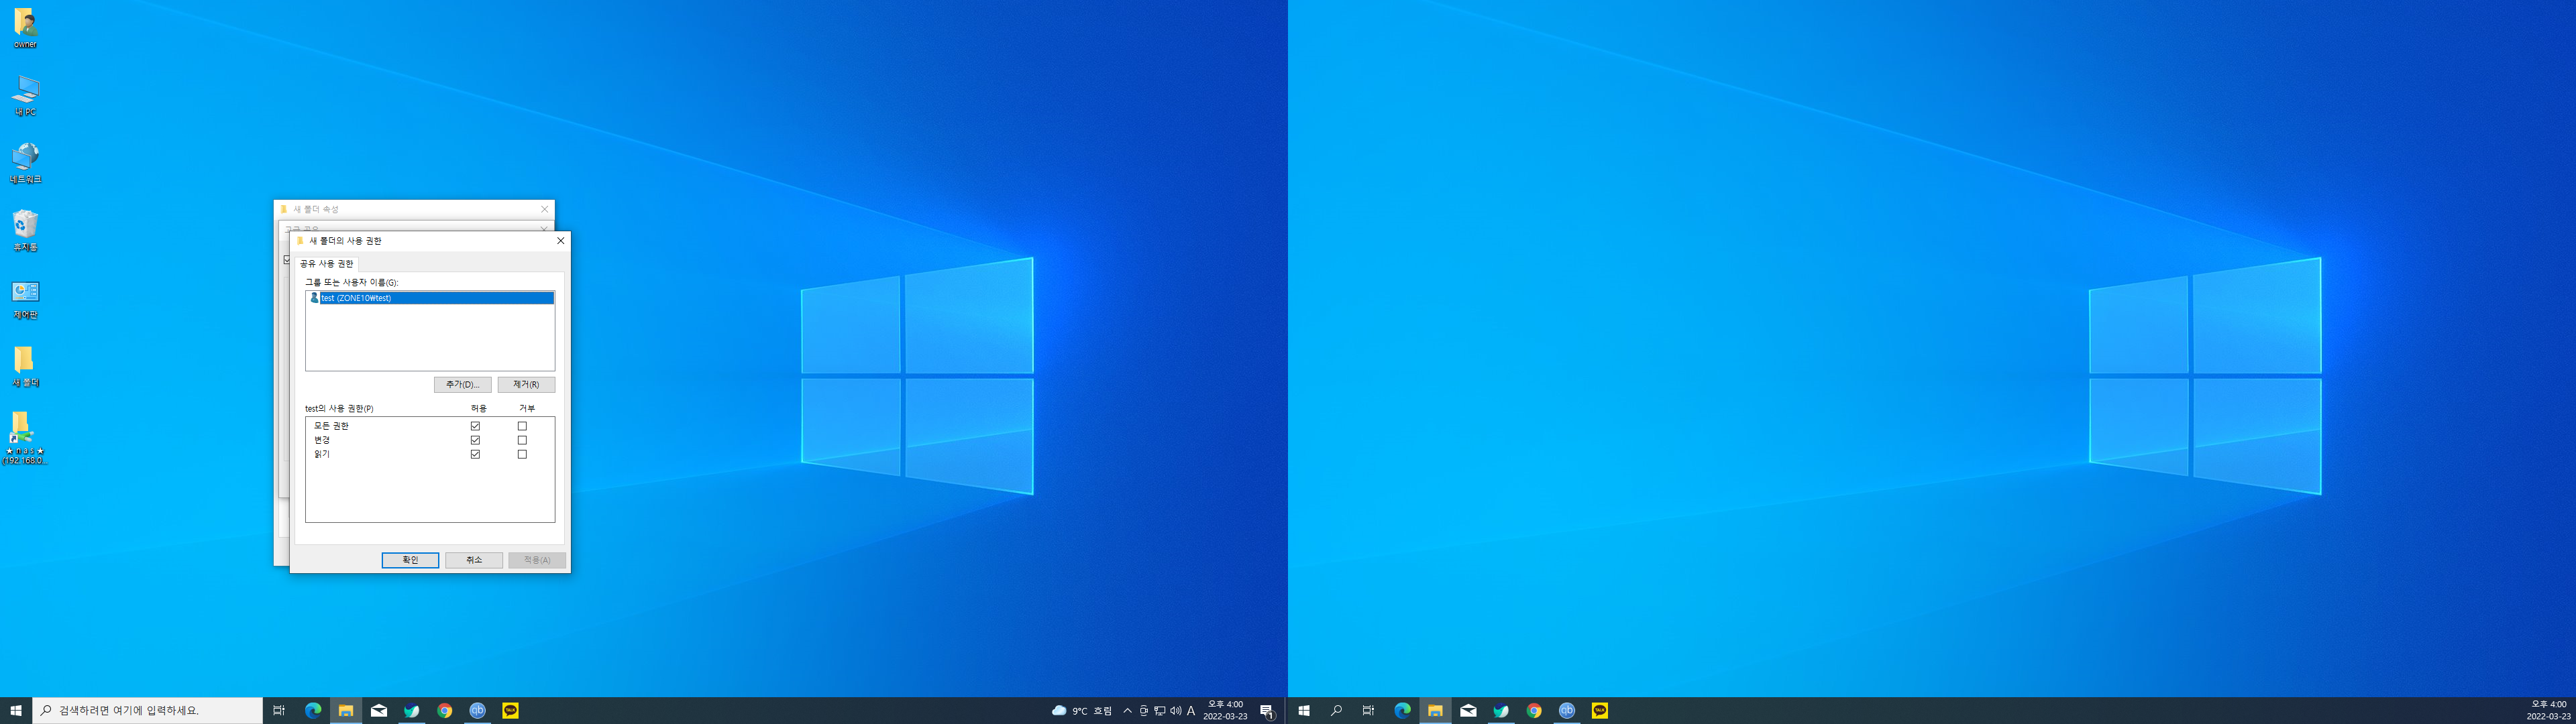The width and height of the screenshot is (2576, 724).
Task: Open the volume speaker tray icon
Action: pyautogui.click(x=1176, y=711)
